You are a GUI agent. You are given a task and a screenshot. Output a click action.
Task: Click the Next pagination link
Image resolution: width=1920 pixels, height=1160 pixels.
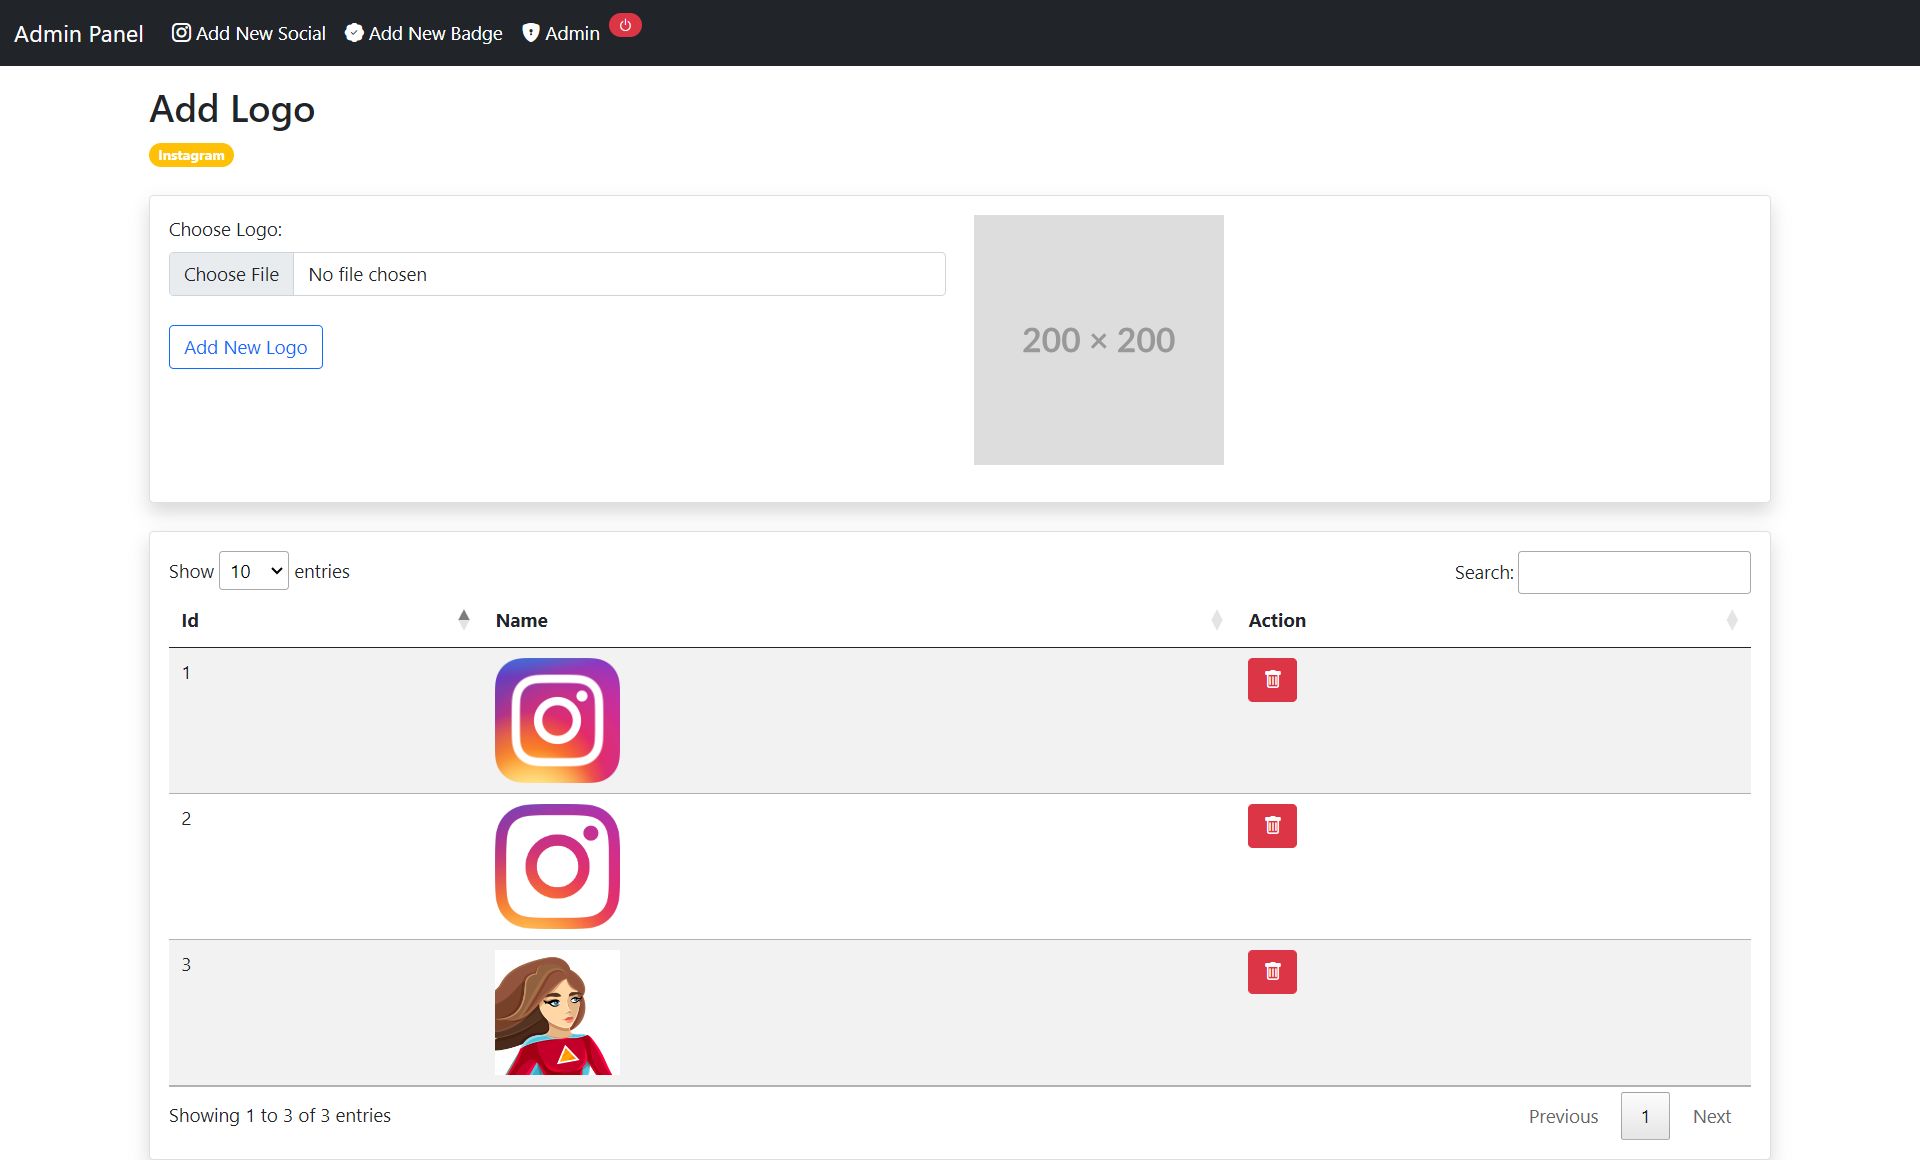click(1711, 1116)
